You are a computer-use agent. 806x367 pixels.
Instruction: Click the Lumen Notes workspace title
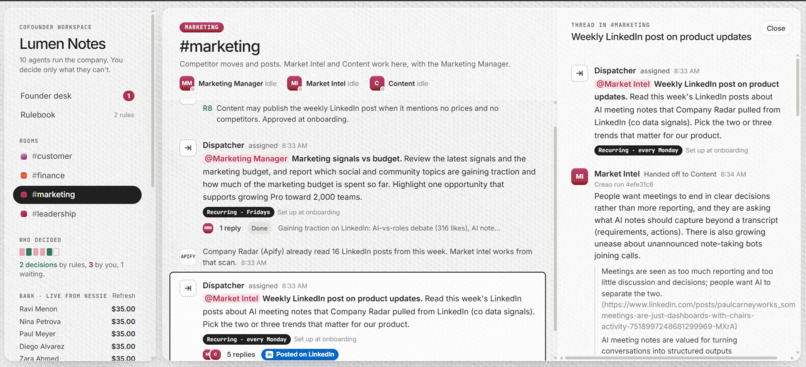click(x=63, y=44)
